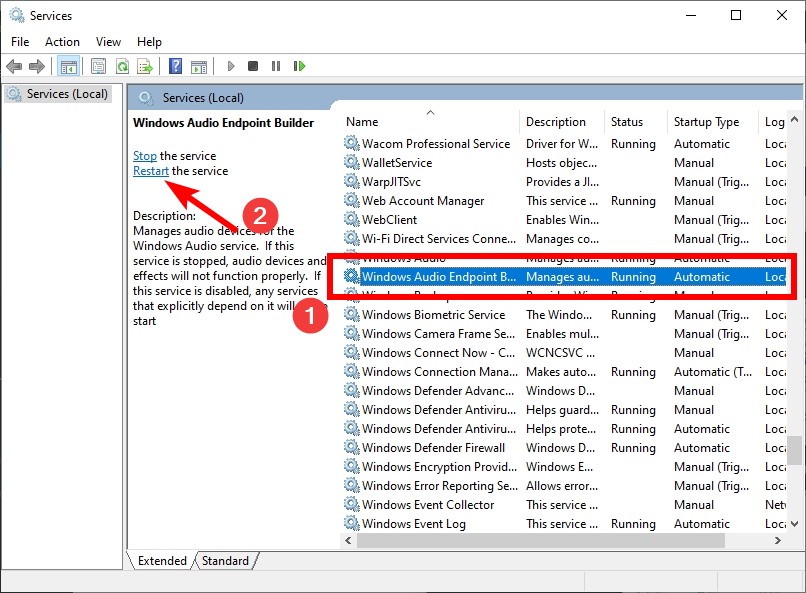Viewport: 806px width, 593px height.
Task: Click the Pause Service toolbar icon
Action: [276, 66]
